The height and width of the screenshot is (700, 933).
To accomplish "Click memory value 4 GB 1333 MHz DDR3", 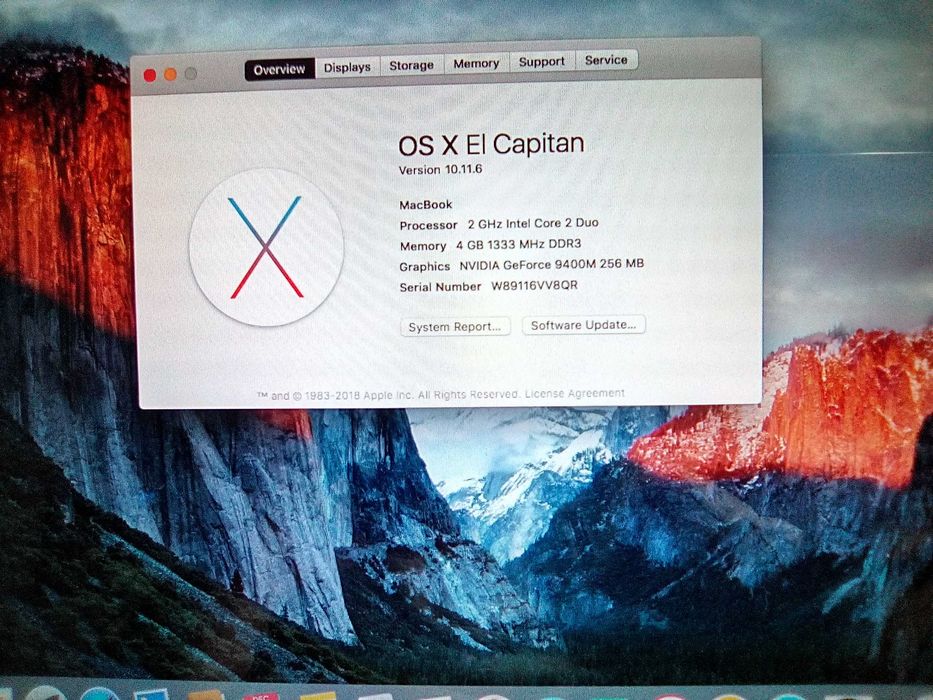I will (x=518, y=244).
